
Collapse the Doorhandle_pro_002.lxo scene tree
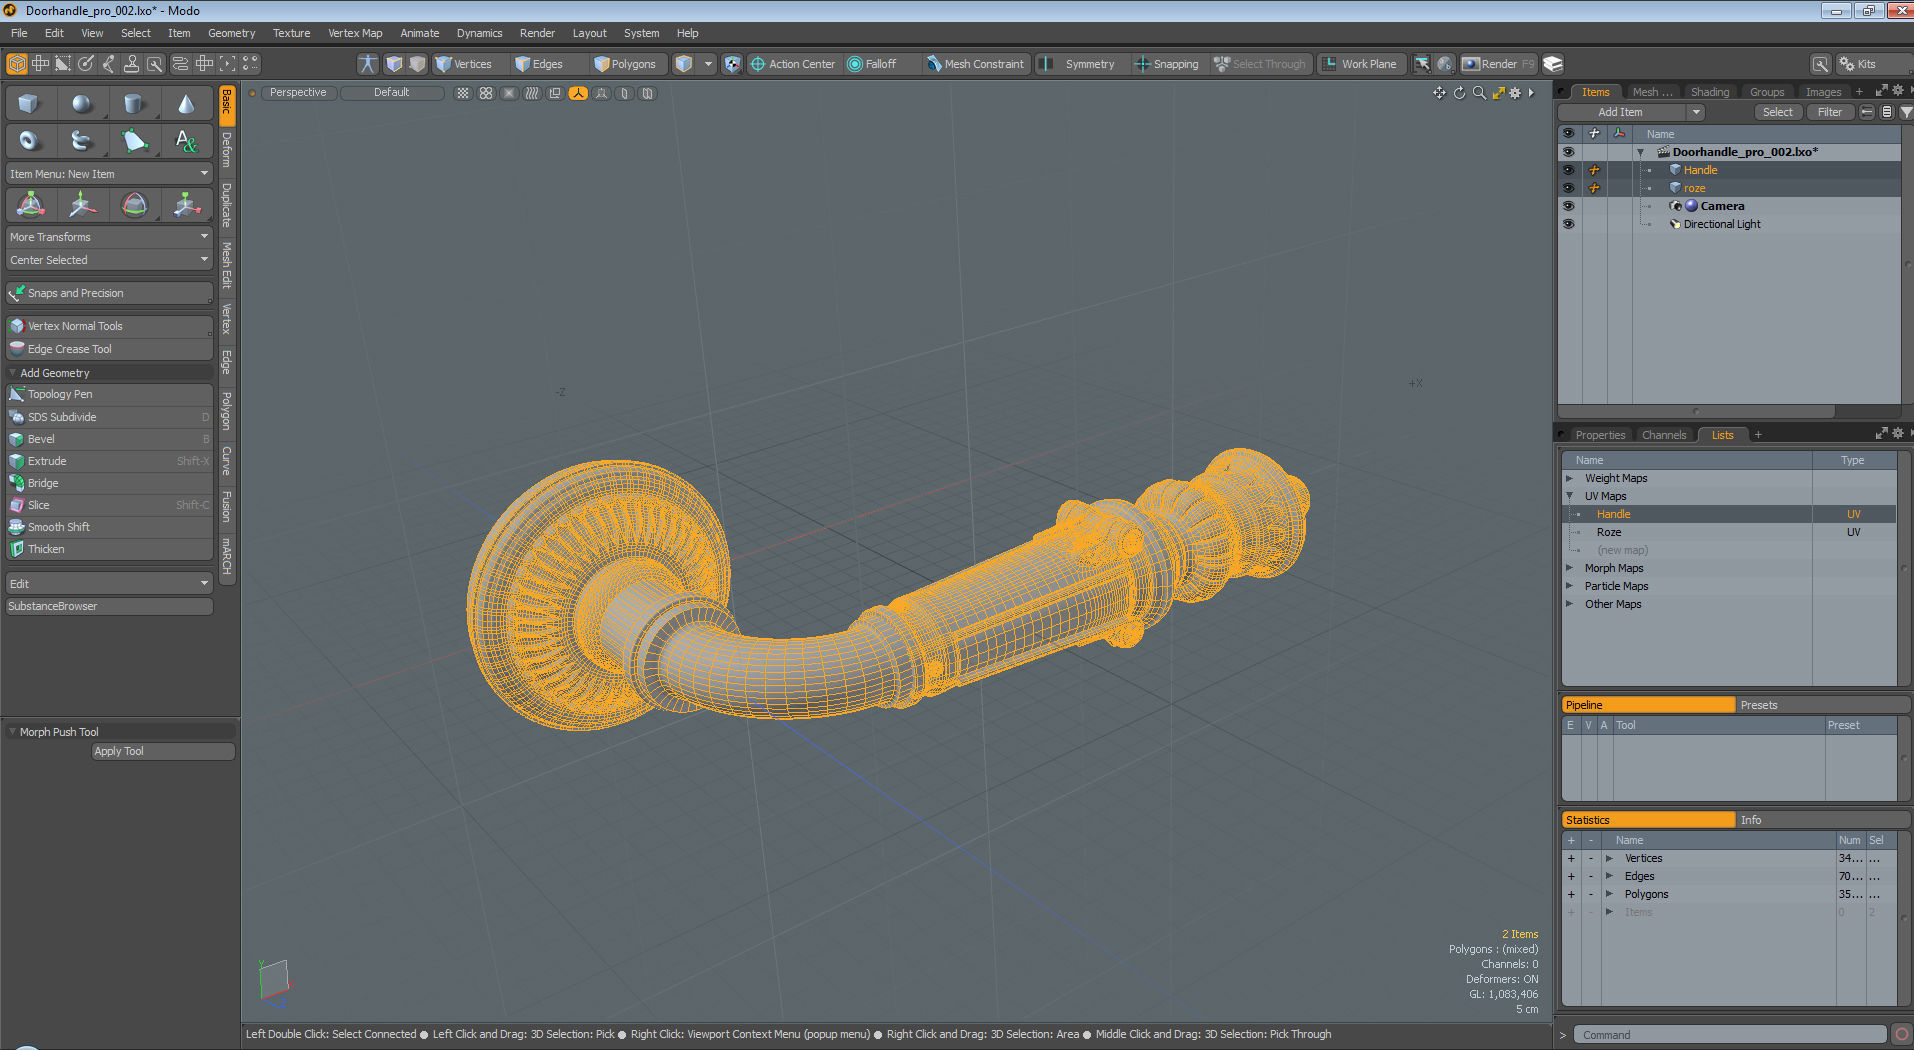click(1640, 153)
